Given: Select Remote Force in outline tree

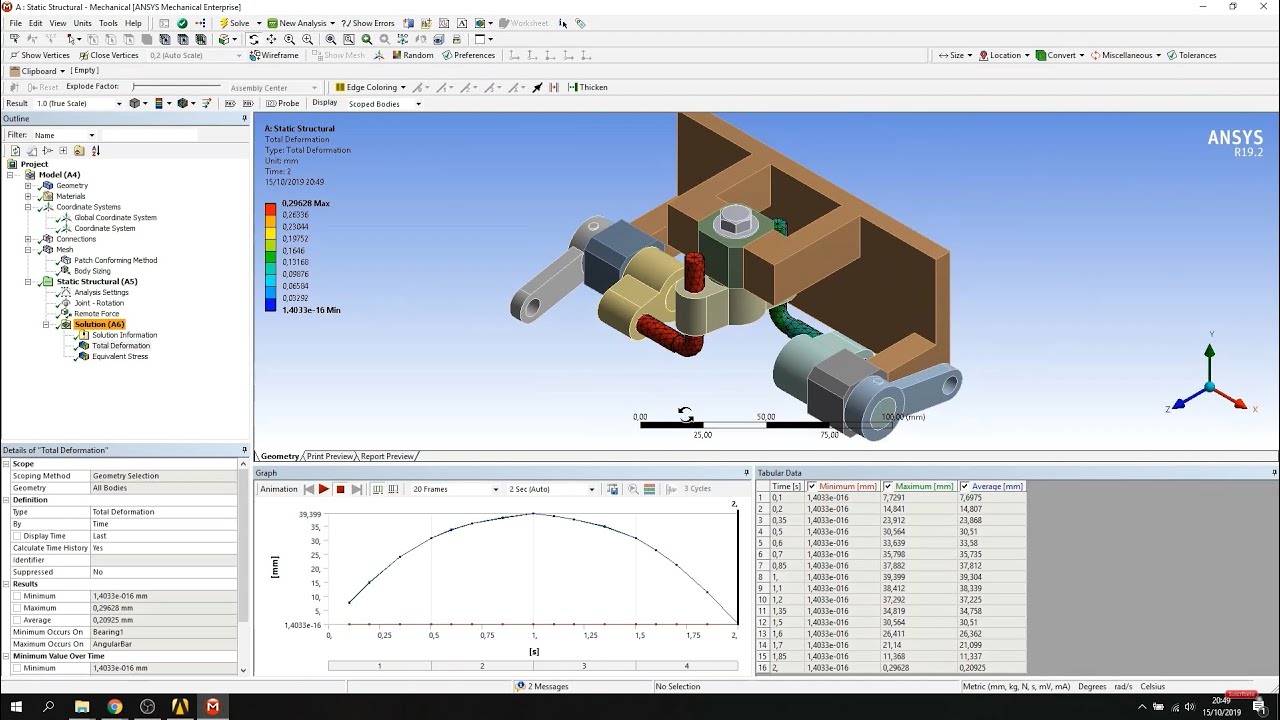Looking at the screenshot, I should (96, 314).
